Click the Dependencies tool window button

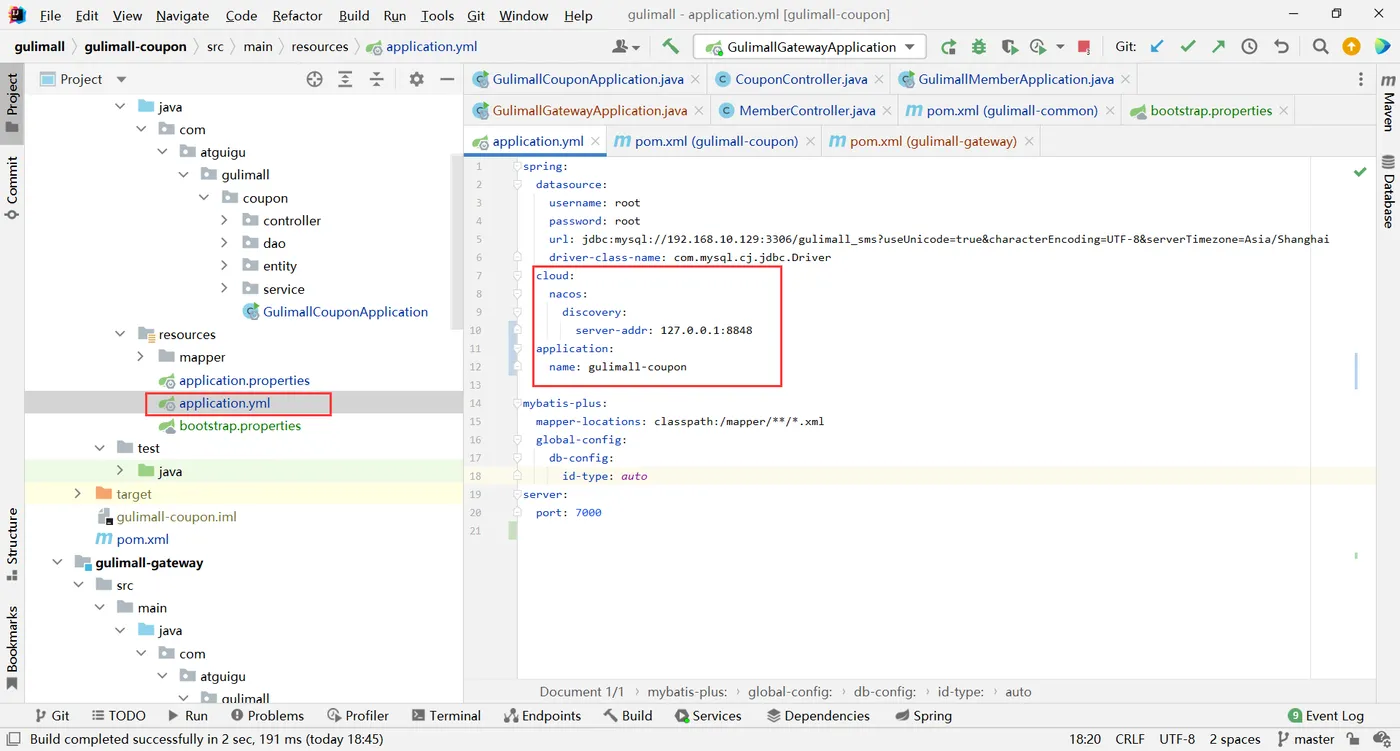tap(817, 716)
